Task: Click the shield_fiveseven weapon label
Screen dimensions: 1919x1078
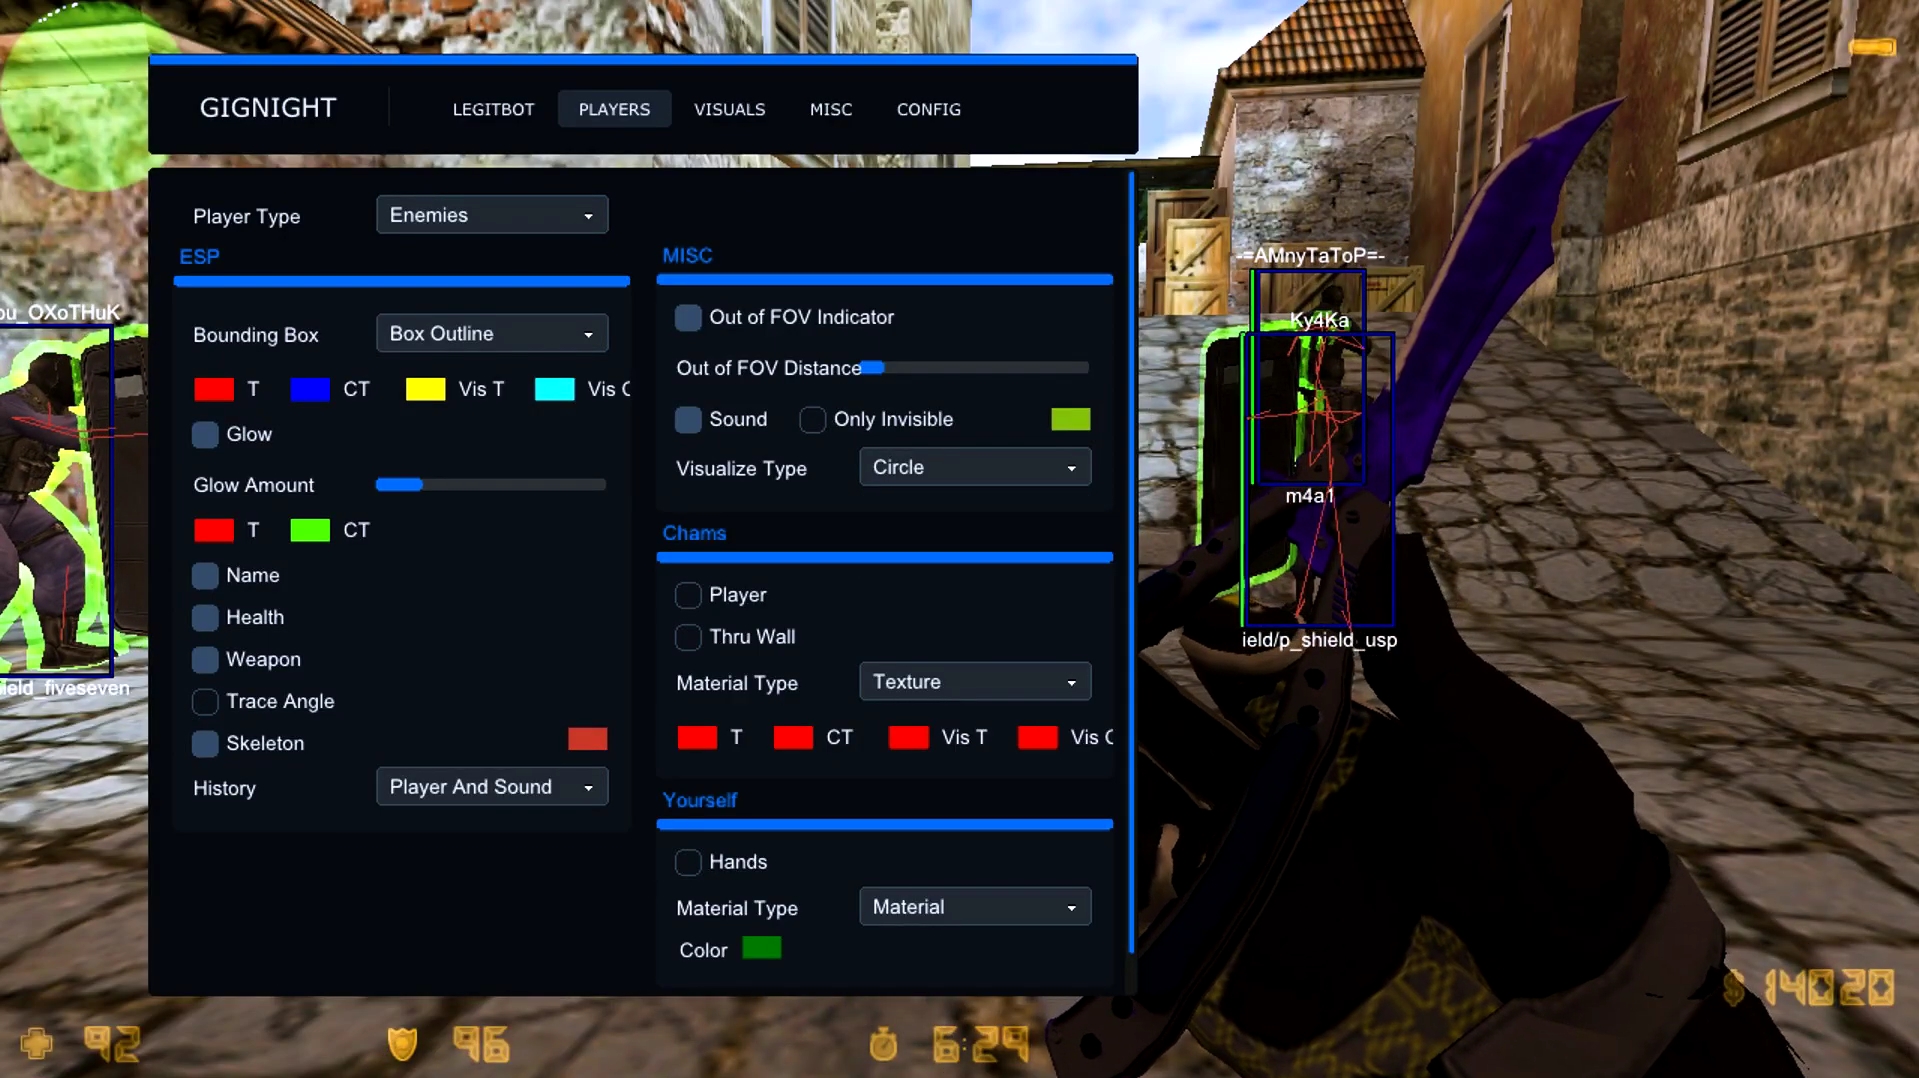Action: 65,688
